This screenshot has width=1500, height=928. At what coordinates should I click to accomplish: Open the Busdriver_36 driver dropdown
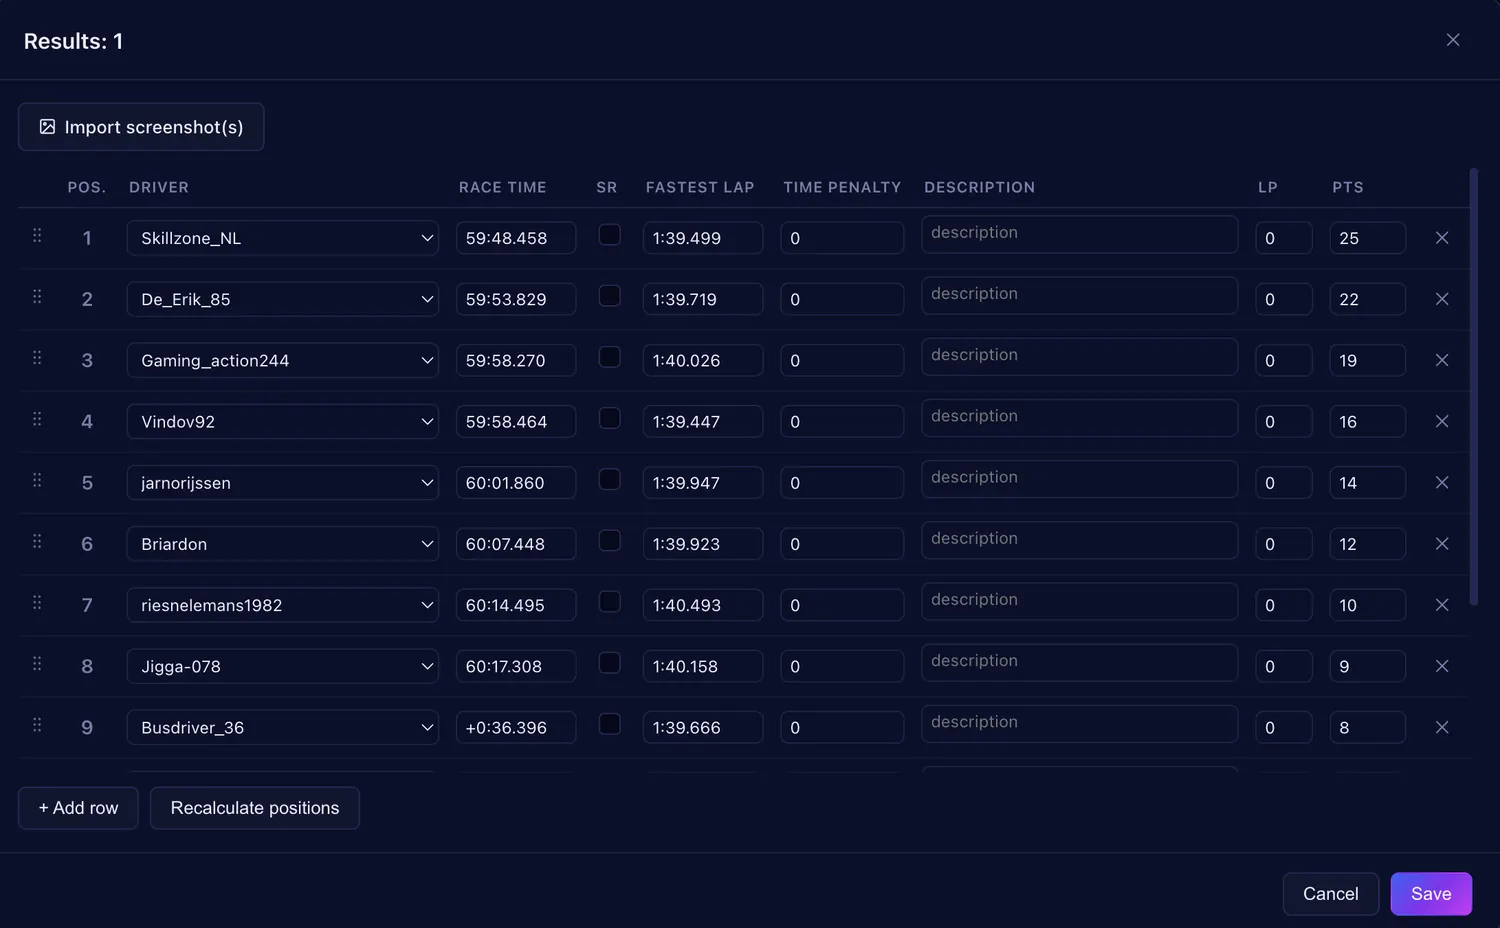(x=283, y=727)
